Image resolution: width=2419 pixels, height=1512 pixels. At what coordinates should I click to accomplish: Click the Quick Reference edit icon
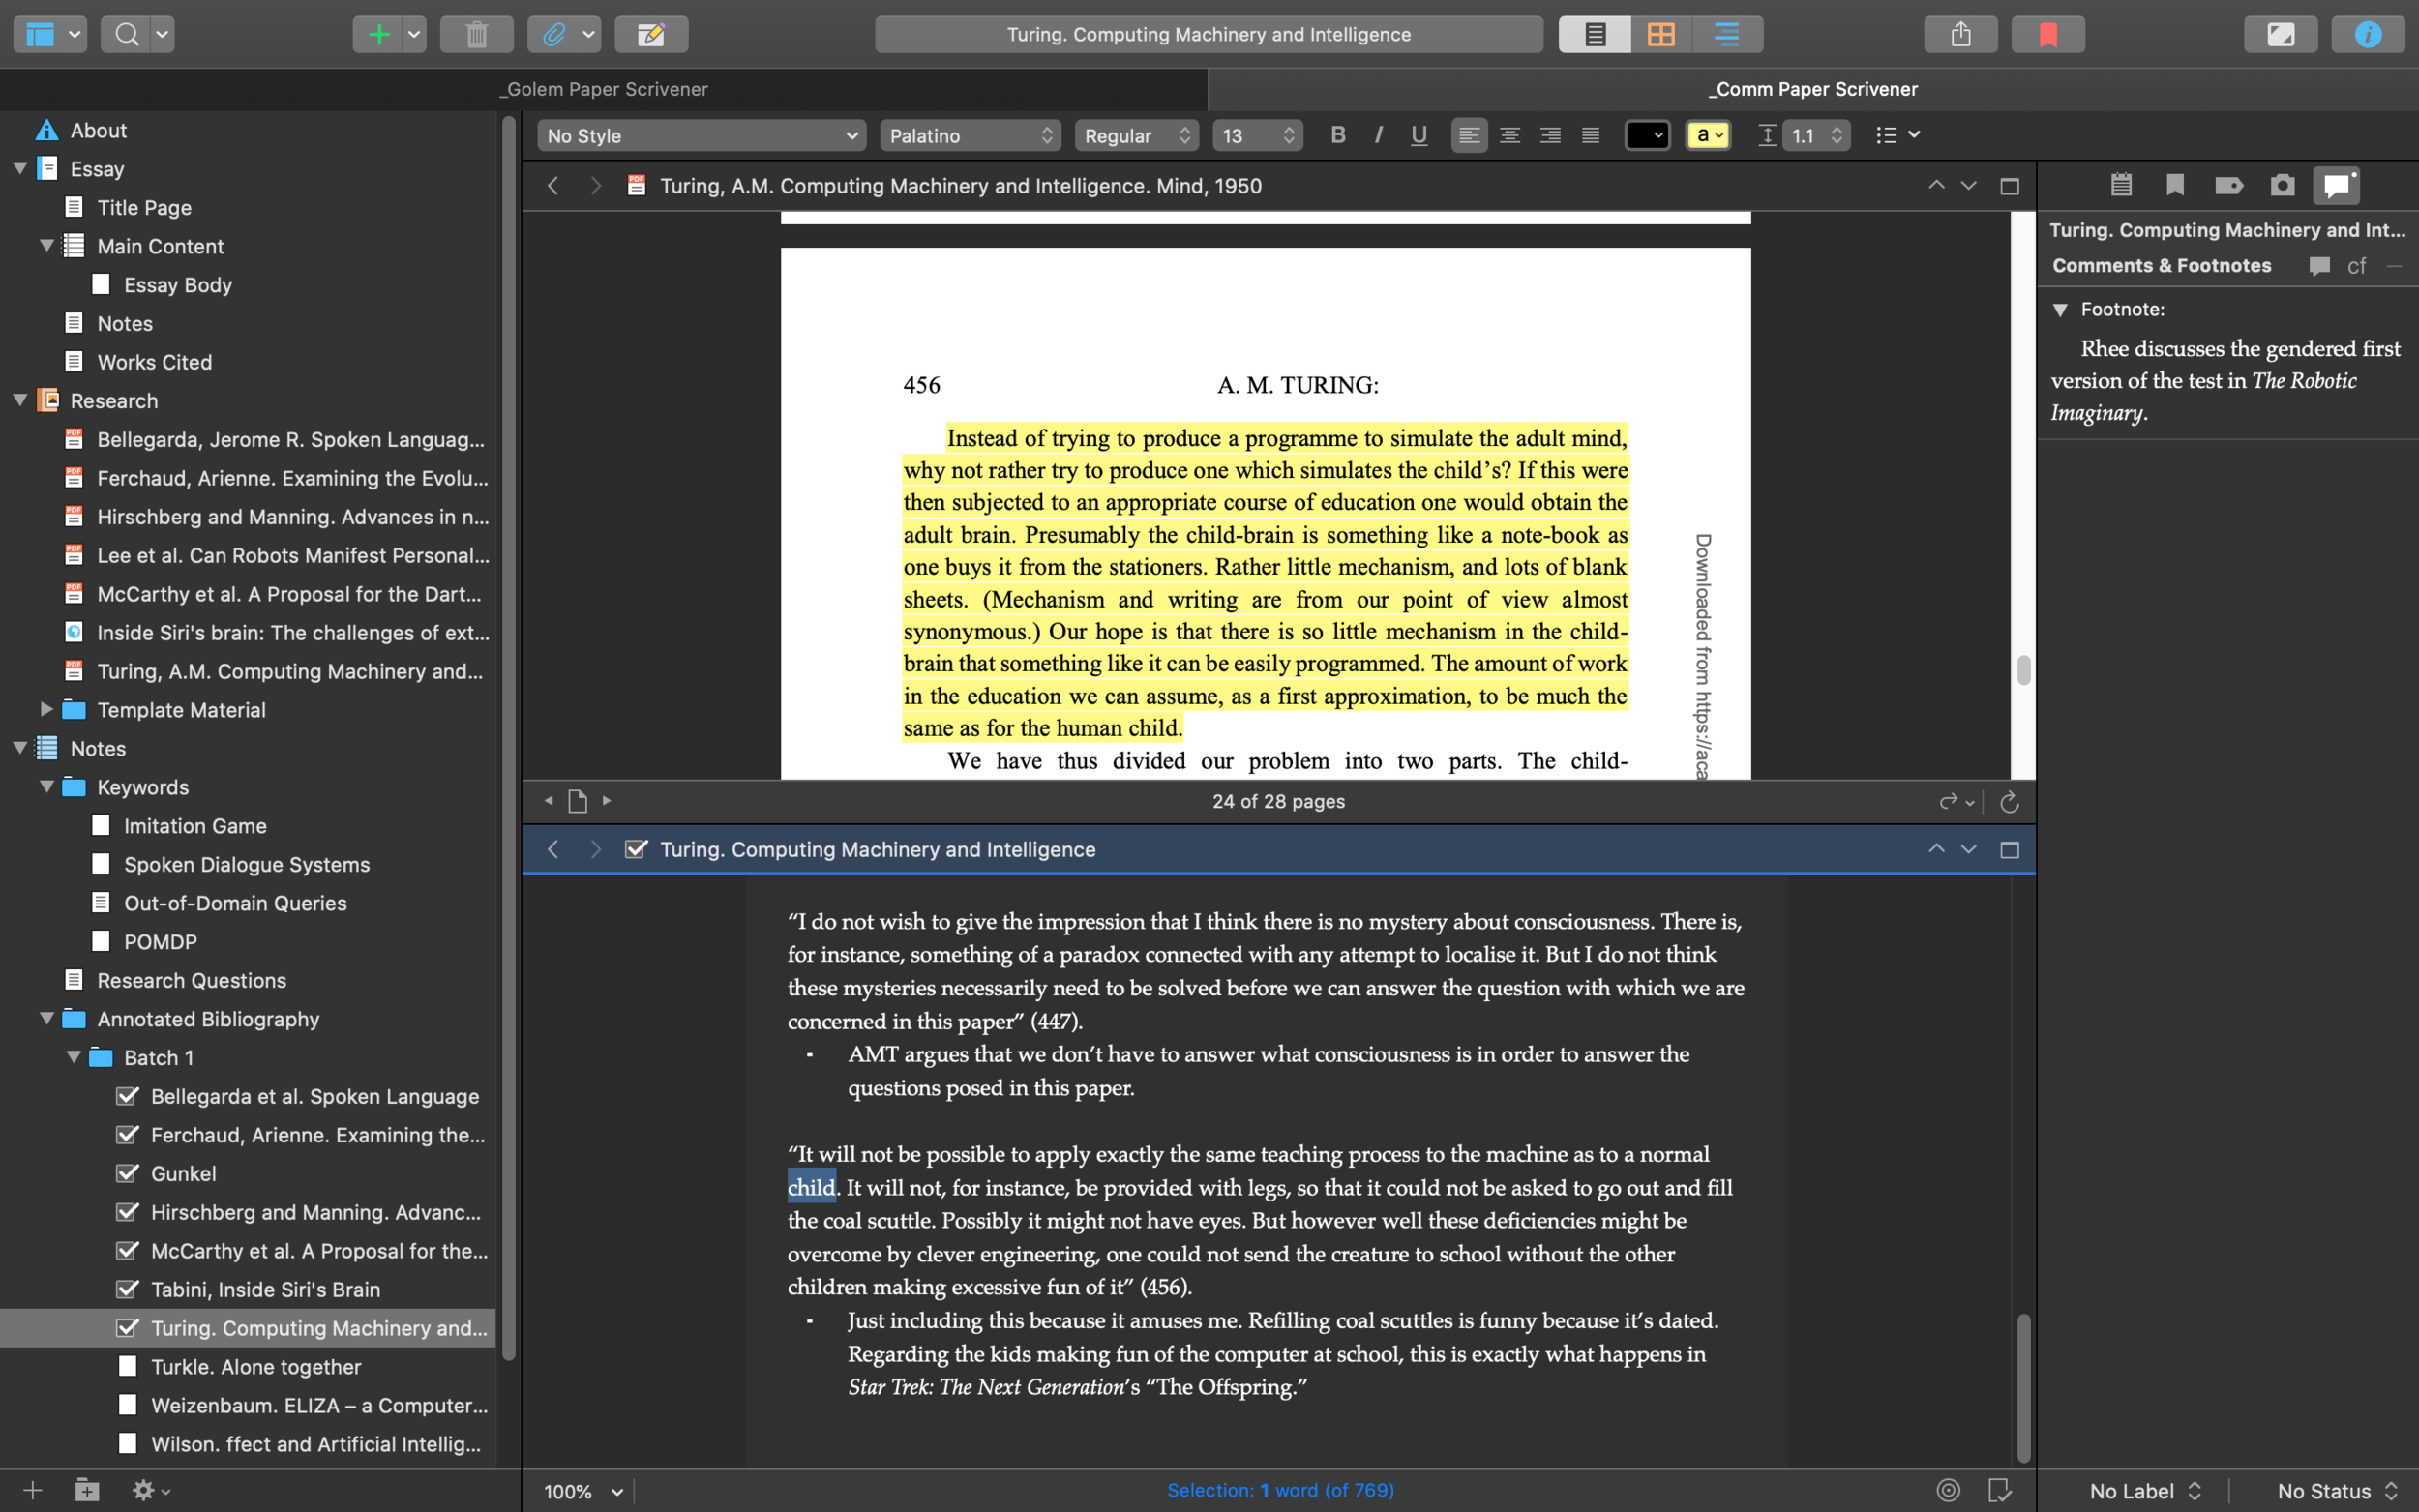(x=651, y=35)
